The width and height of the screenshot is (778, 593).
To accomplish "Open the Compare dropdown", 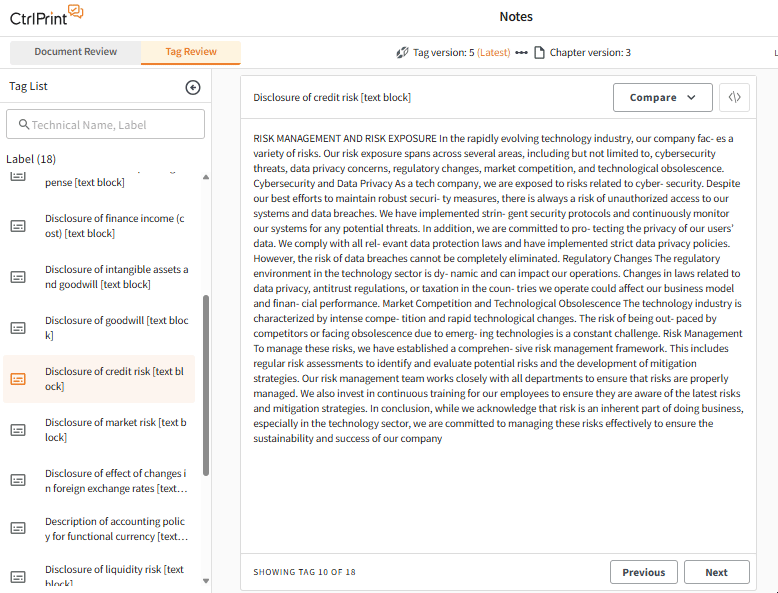I will tap(662, 97).
